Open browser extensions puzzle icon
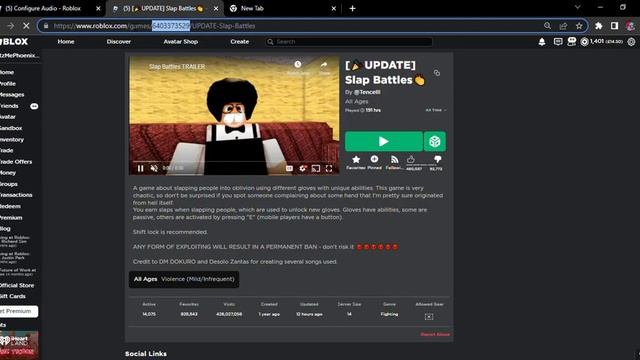The width and height of the screenshot is (640, 360). [x=599, y=26]
